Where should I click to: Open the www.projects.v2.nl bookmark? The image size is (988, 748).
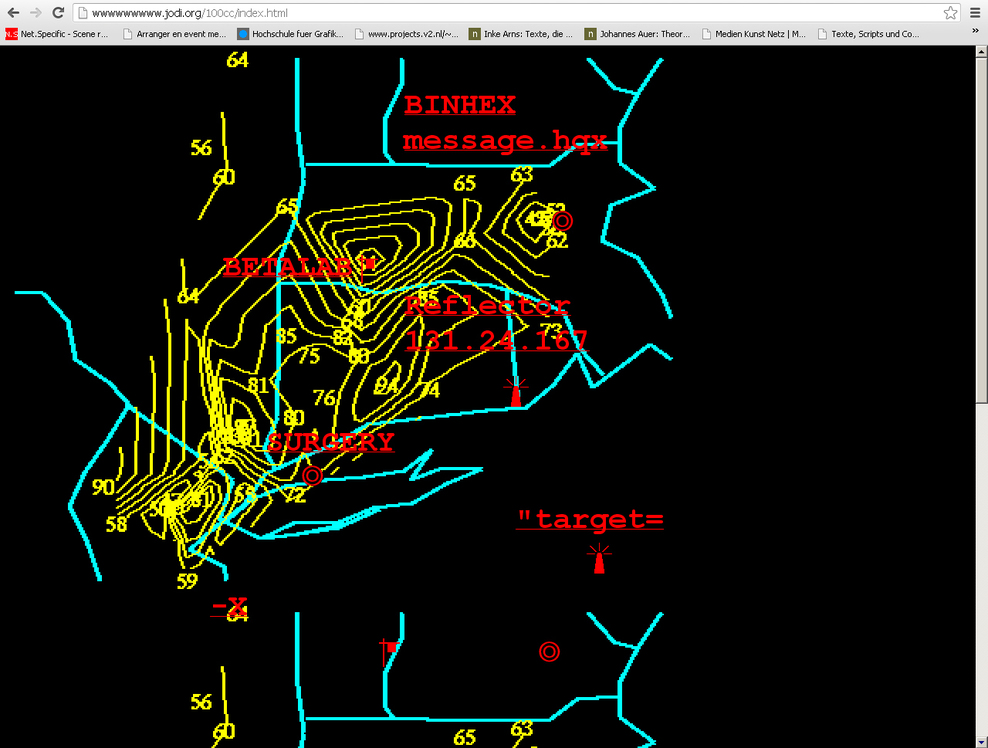[406, 34]
